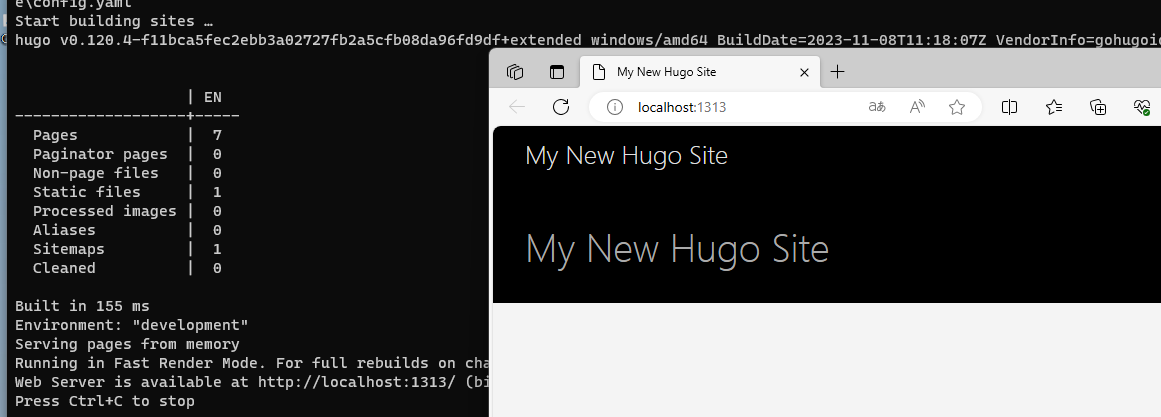Image resolution: width=1161 pixels, height=417 pixels.
Task: Add this page to favorites
Action: click(x=957, y=107)
